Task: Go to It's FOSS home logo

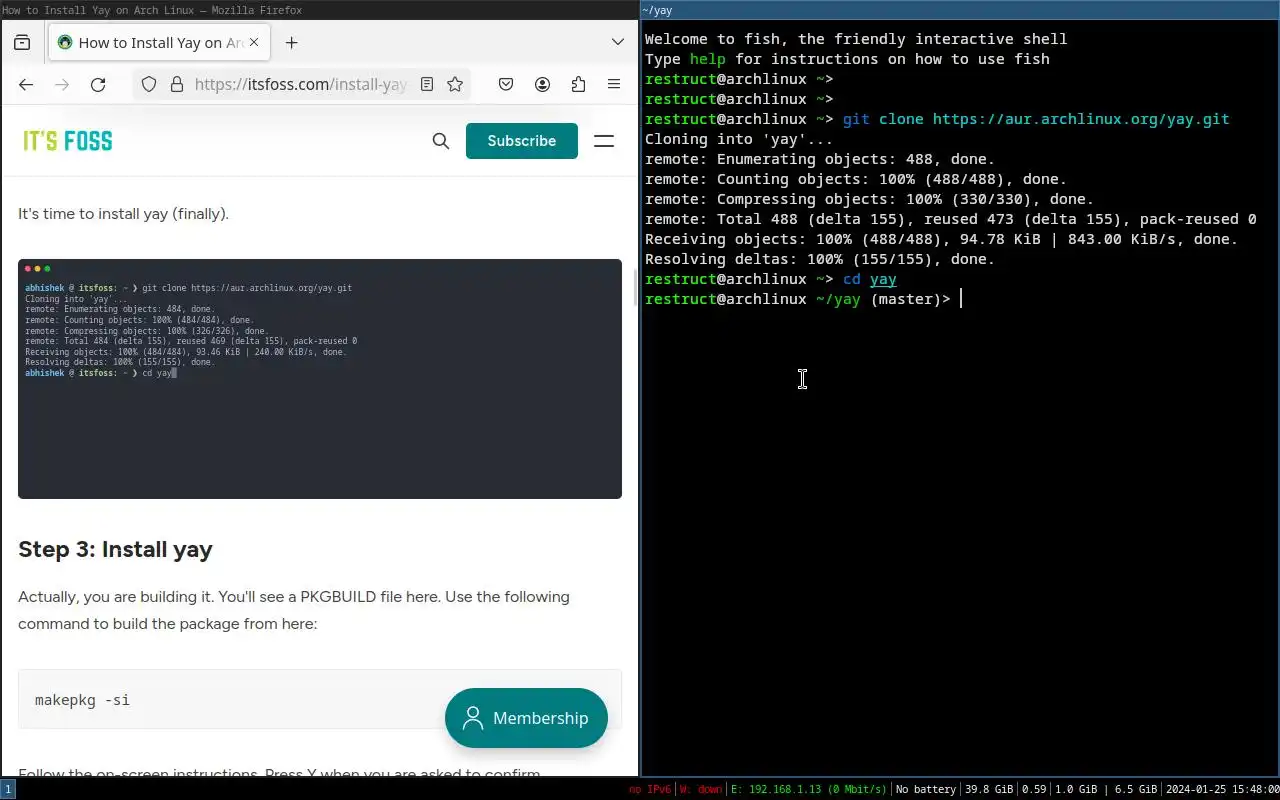Action: (x=68, y=141)
